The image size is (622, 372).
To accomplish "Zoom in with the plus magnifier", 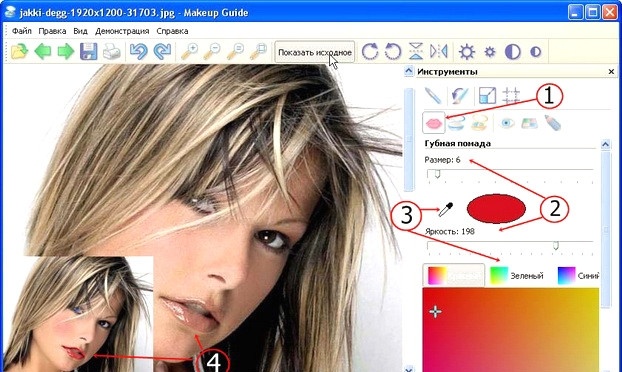I will pos(189,52).
